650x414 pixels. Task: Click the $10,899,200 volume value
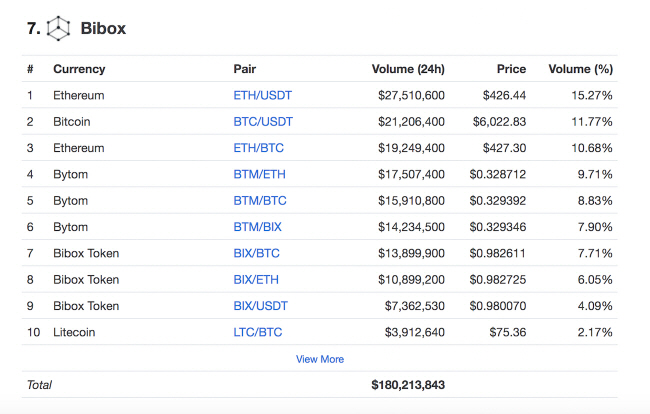(411, 280)
